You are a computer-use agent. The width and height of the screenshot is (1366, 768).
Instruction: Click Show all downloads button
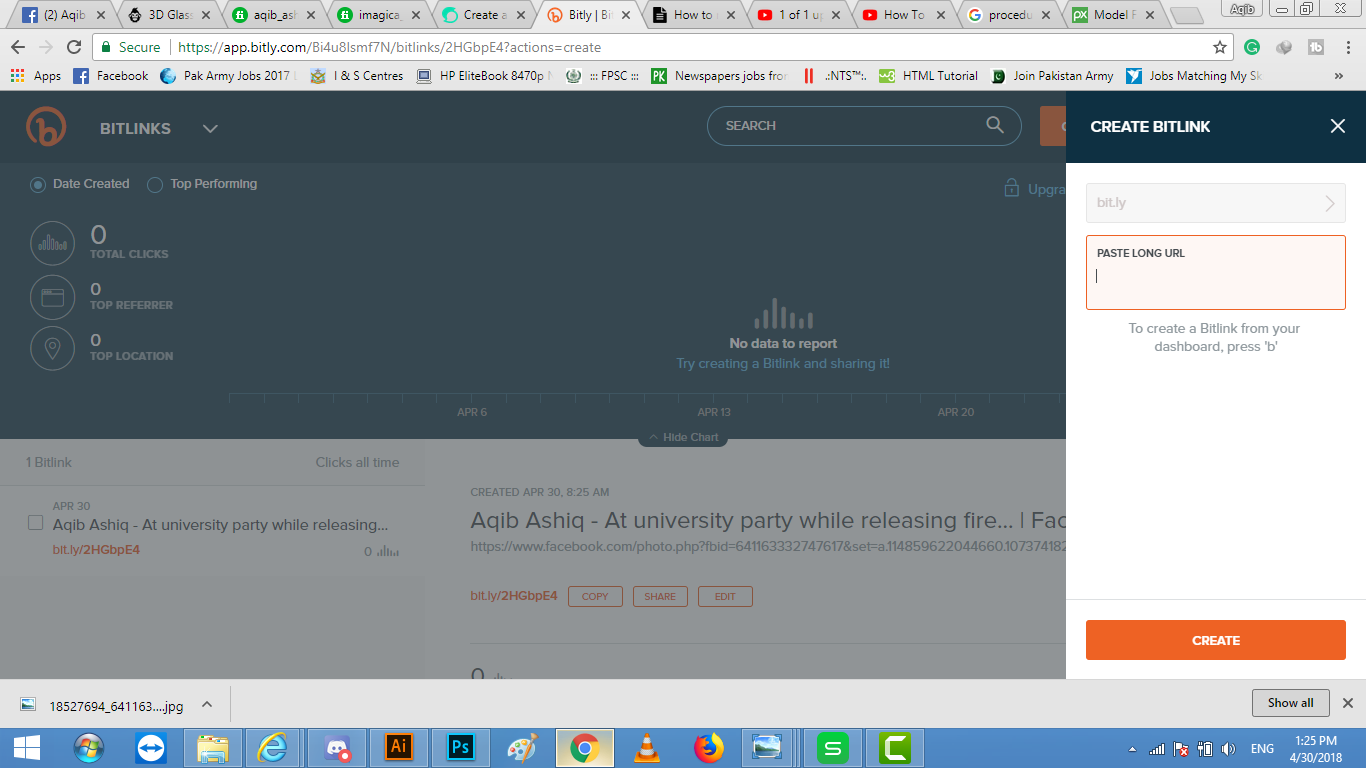[1290, 703]
